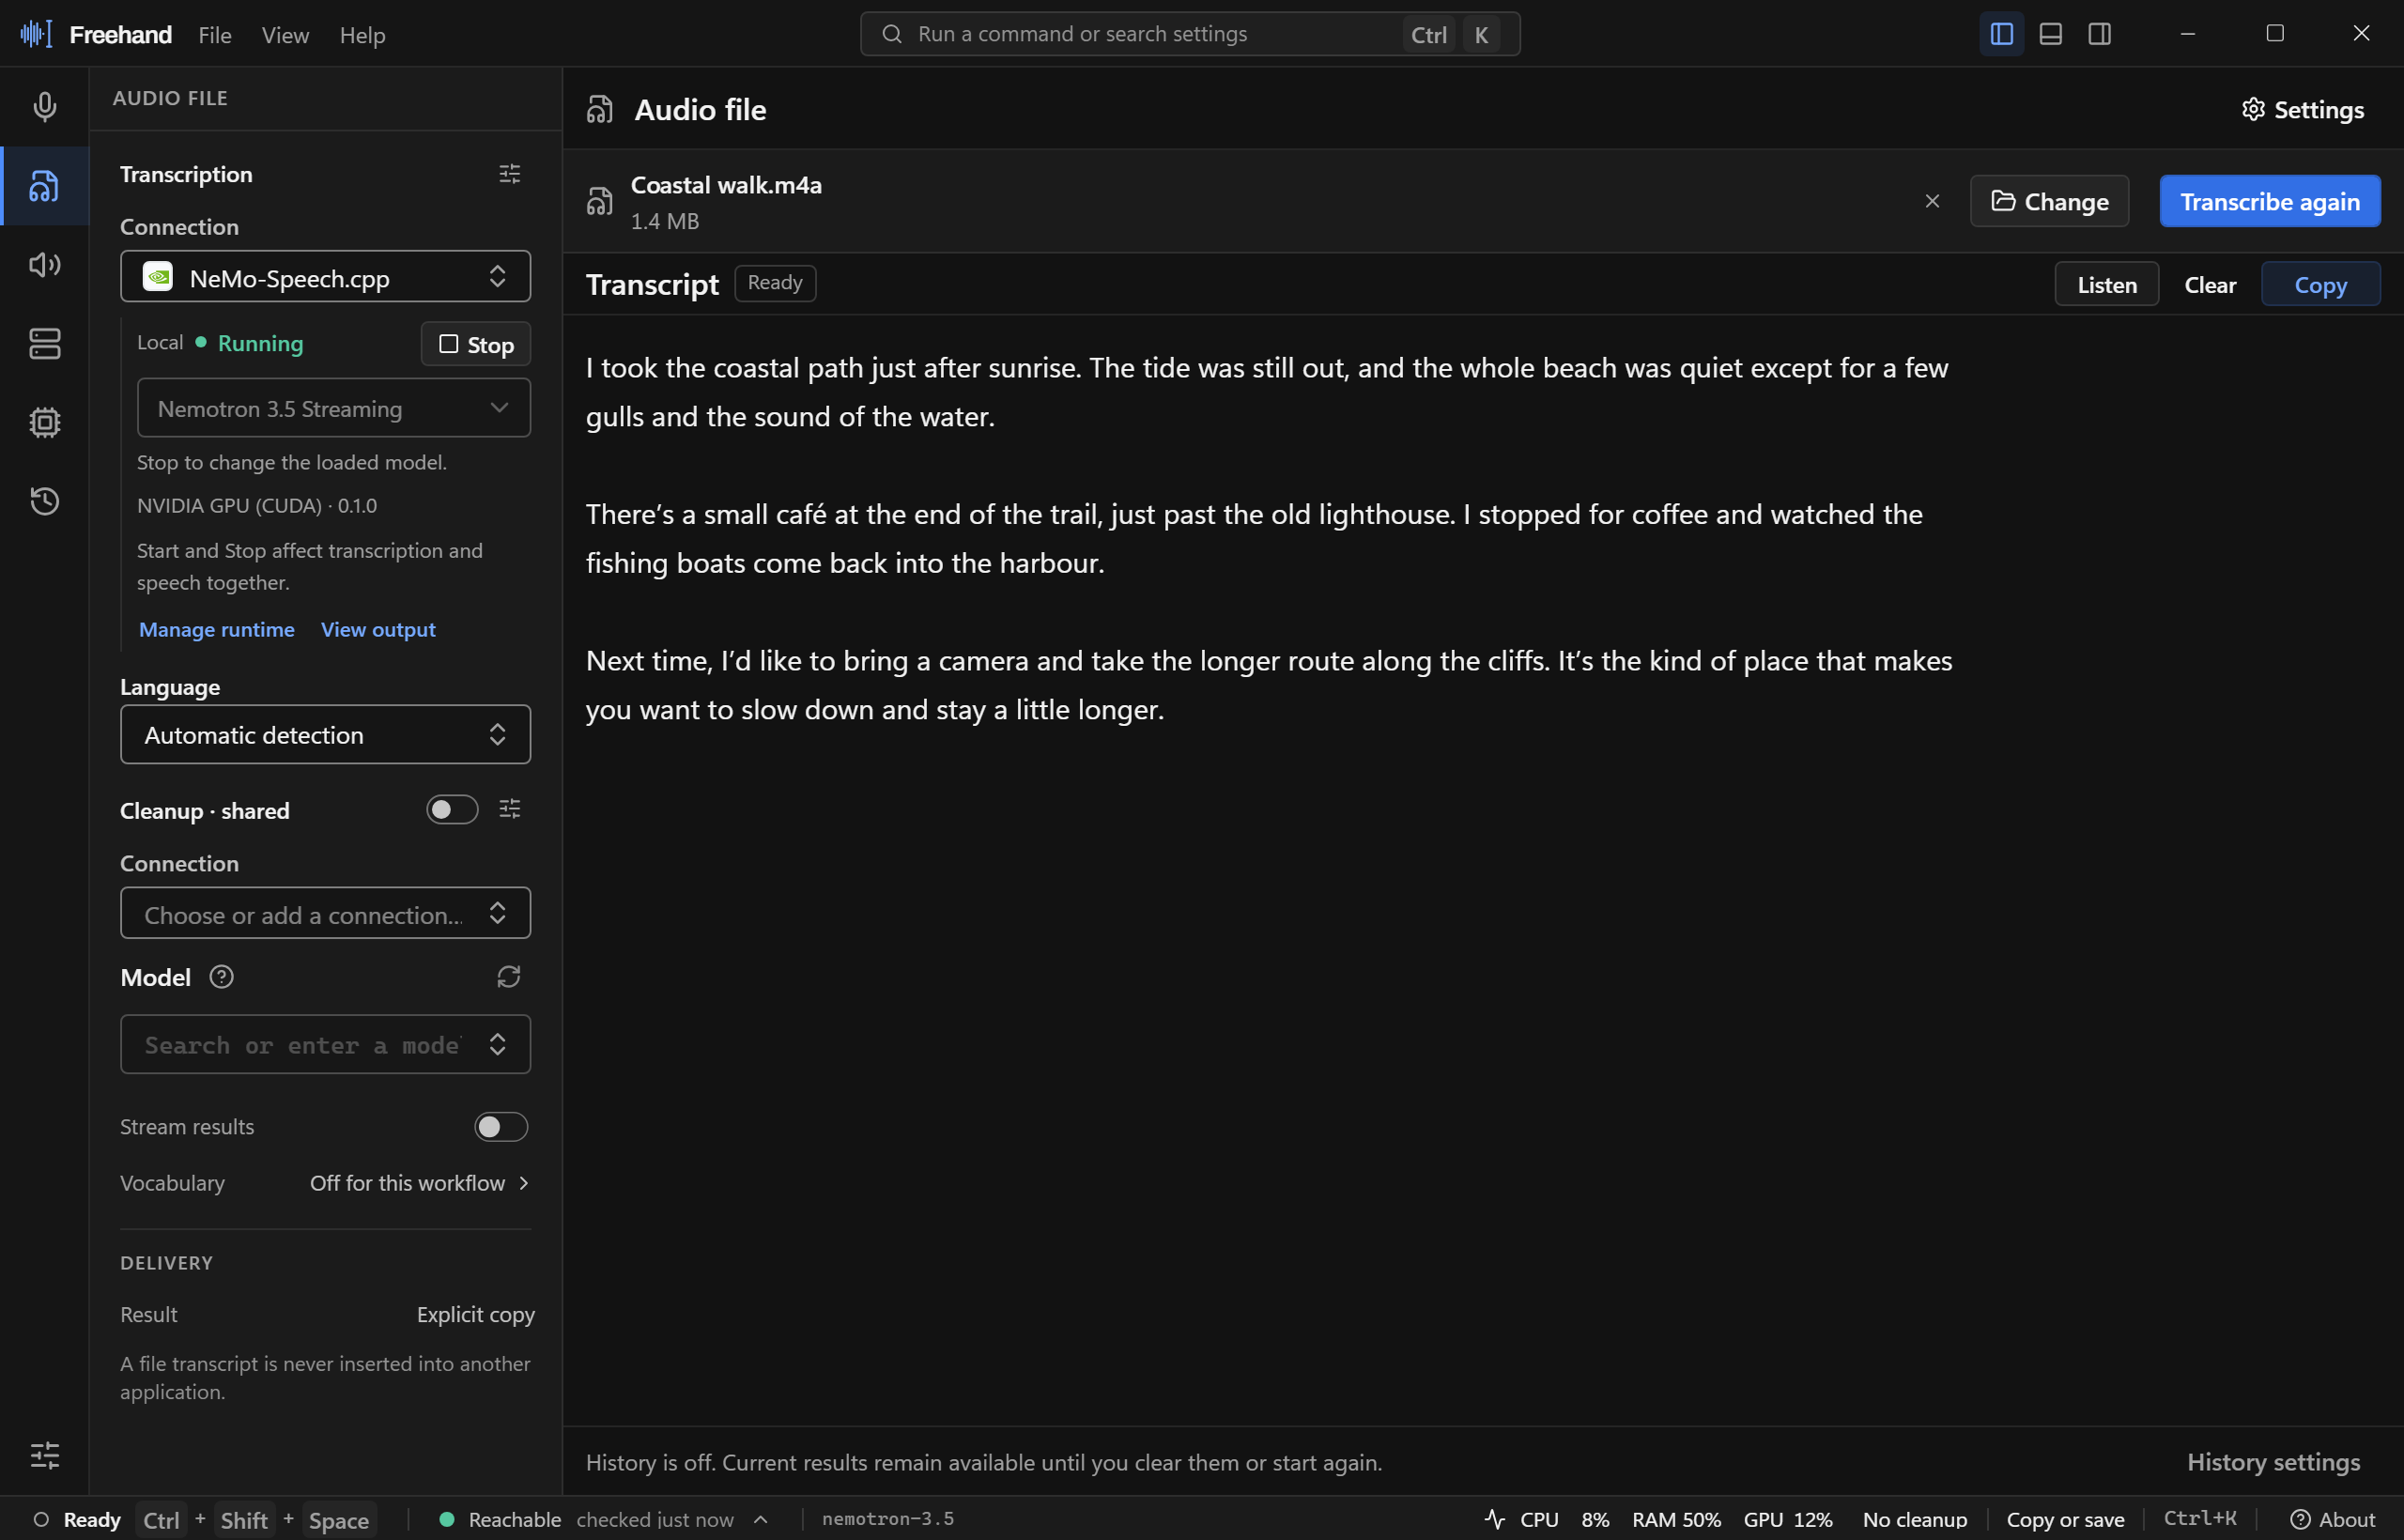Open the Manage runtime link
Screen dimensions: 2404x1540
point(217,629)
